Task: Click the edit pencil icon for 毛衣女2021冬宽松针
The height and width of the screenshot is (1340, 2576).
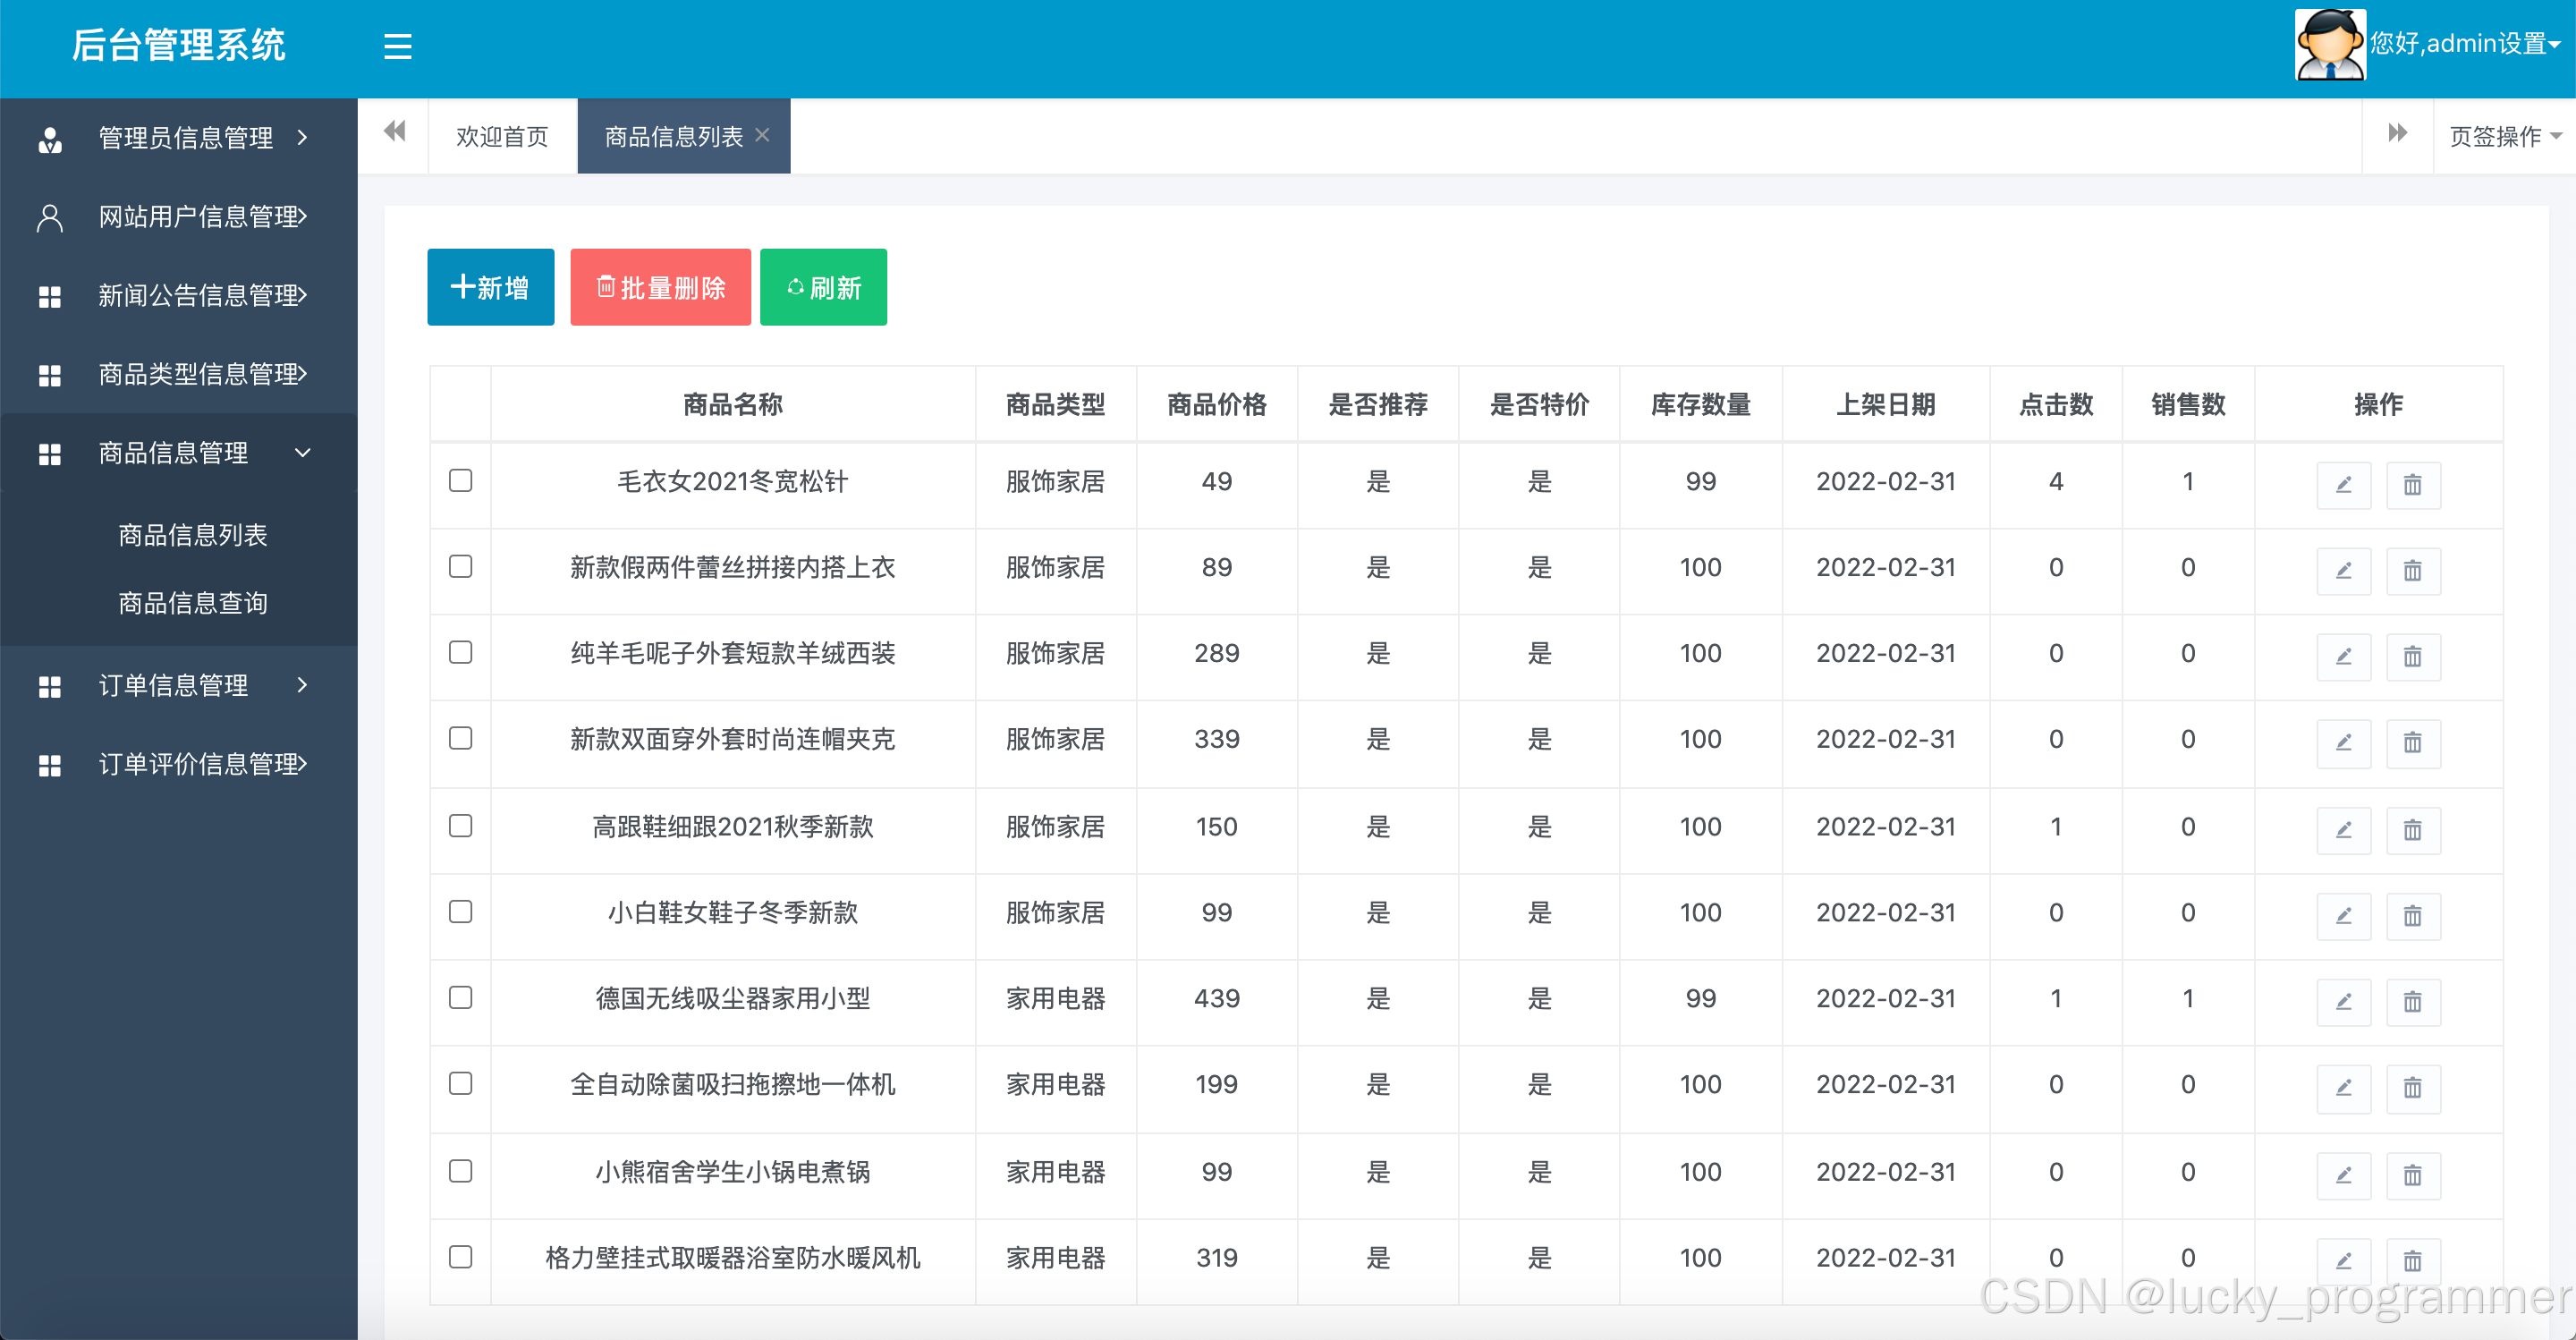Action: [x=2343, y=485]
